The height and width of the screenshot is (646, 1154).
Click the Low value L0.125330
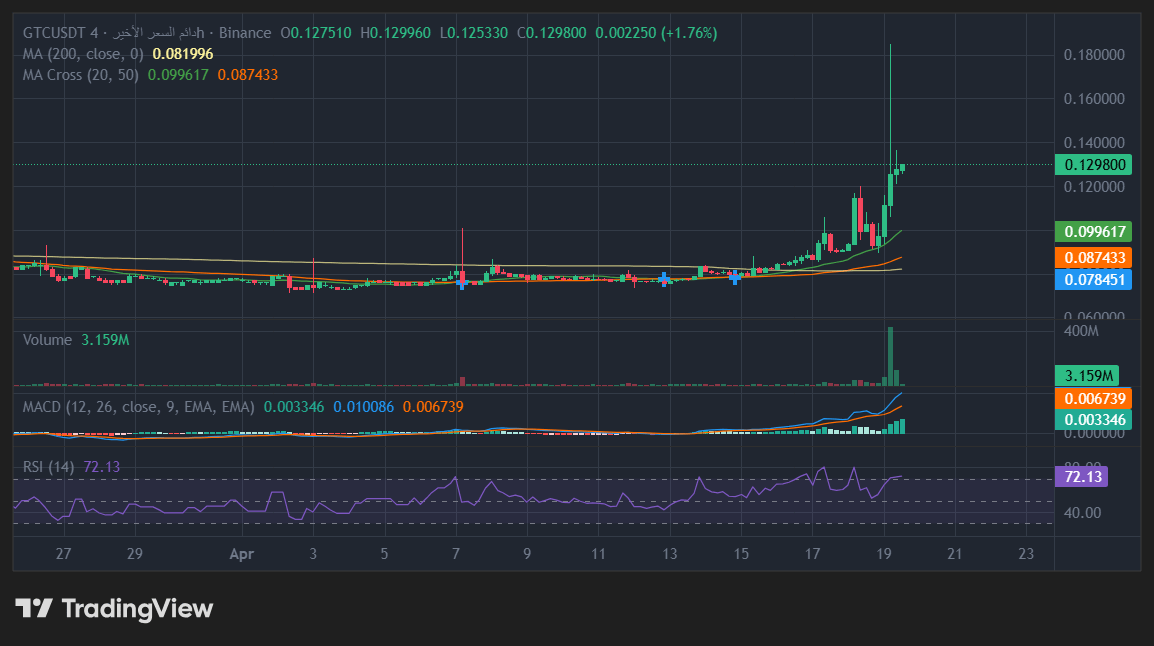(473, 33)
